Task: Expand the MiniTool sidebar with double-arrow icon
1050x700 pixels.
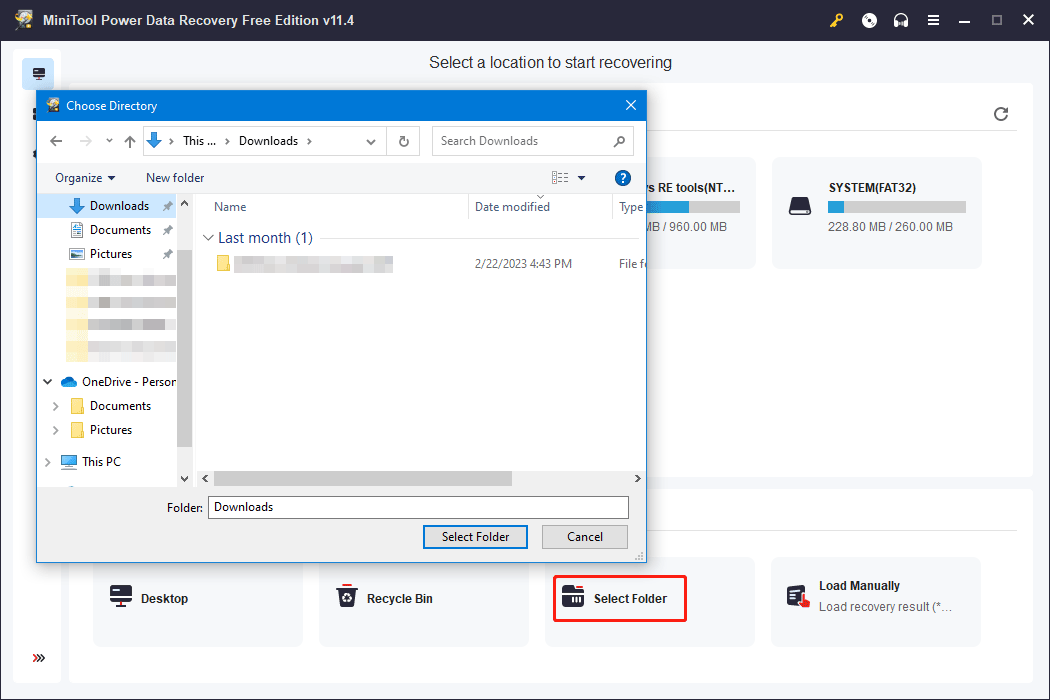Action: tap(39, 658)
